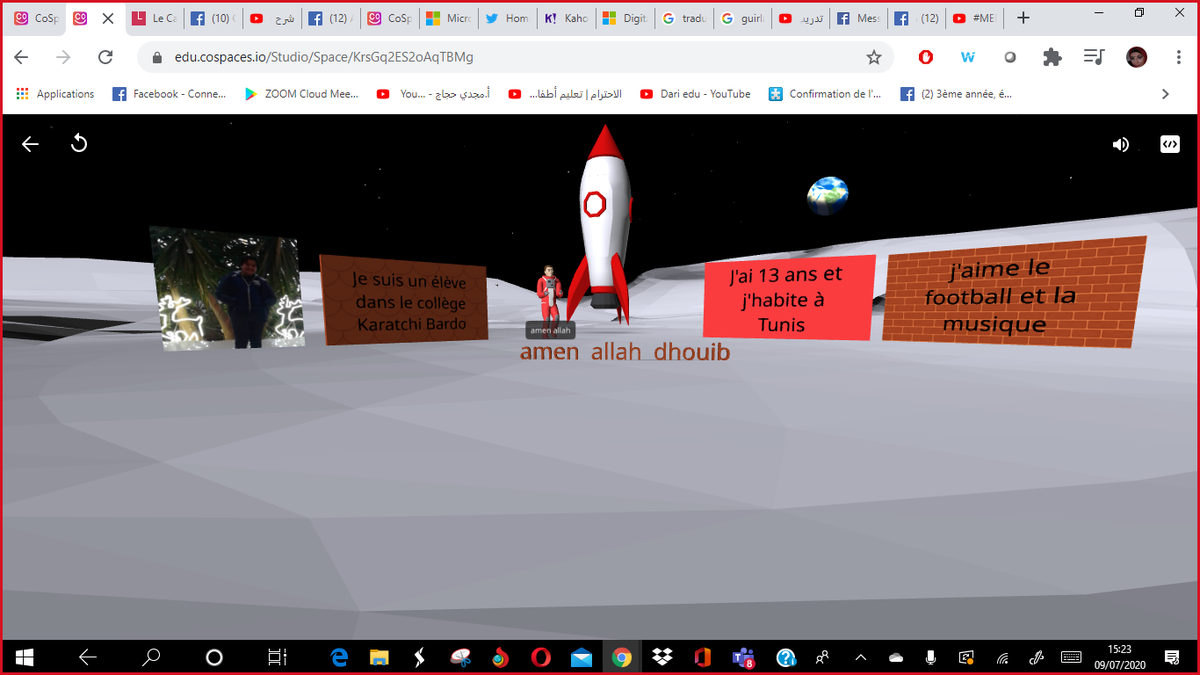The width and height of the screenshot is (1200, 675).
Task: Open Cortana circle on taskbar
Action: pyautogui.click(x=214, y=657)
